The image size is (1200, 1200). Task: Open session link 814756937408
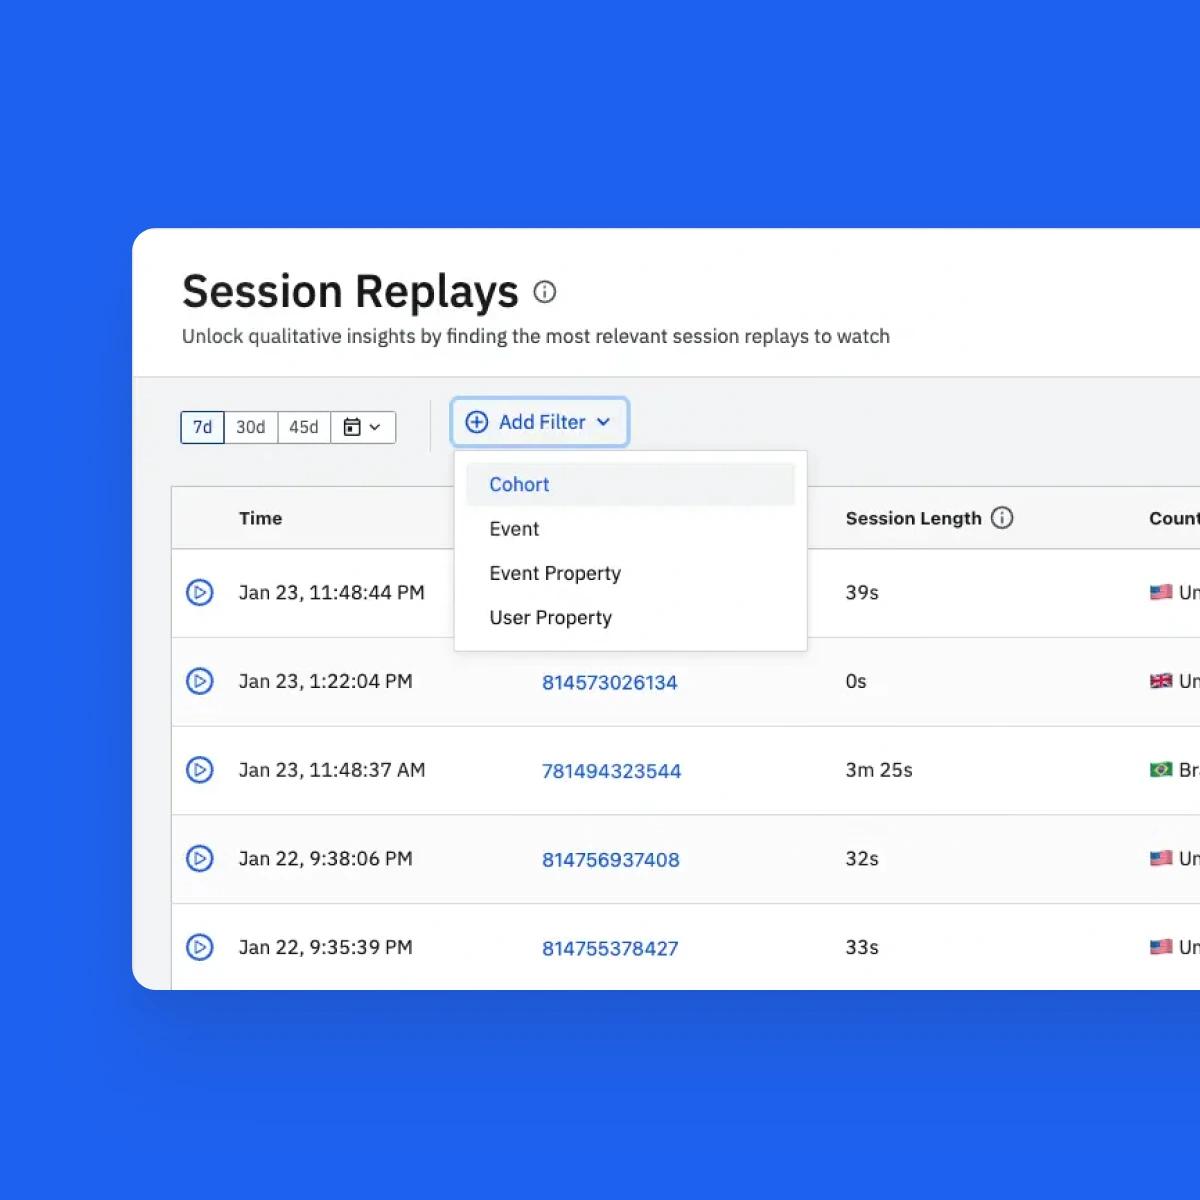point(610,860)
